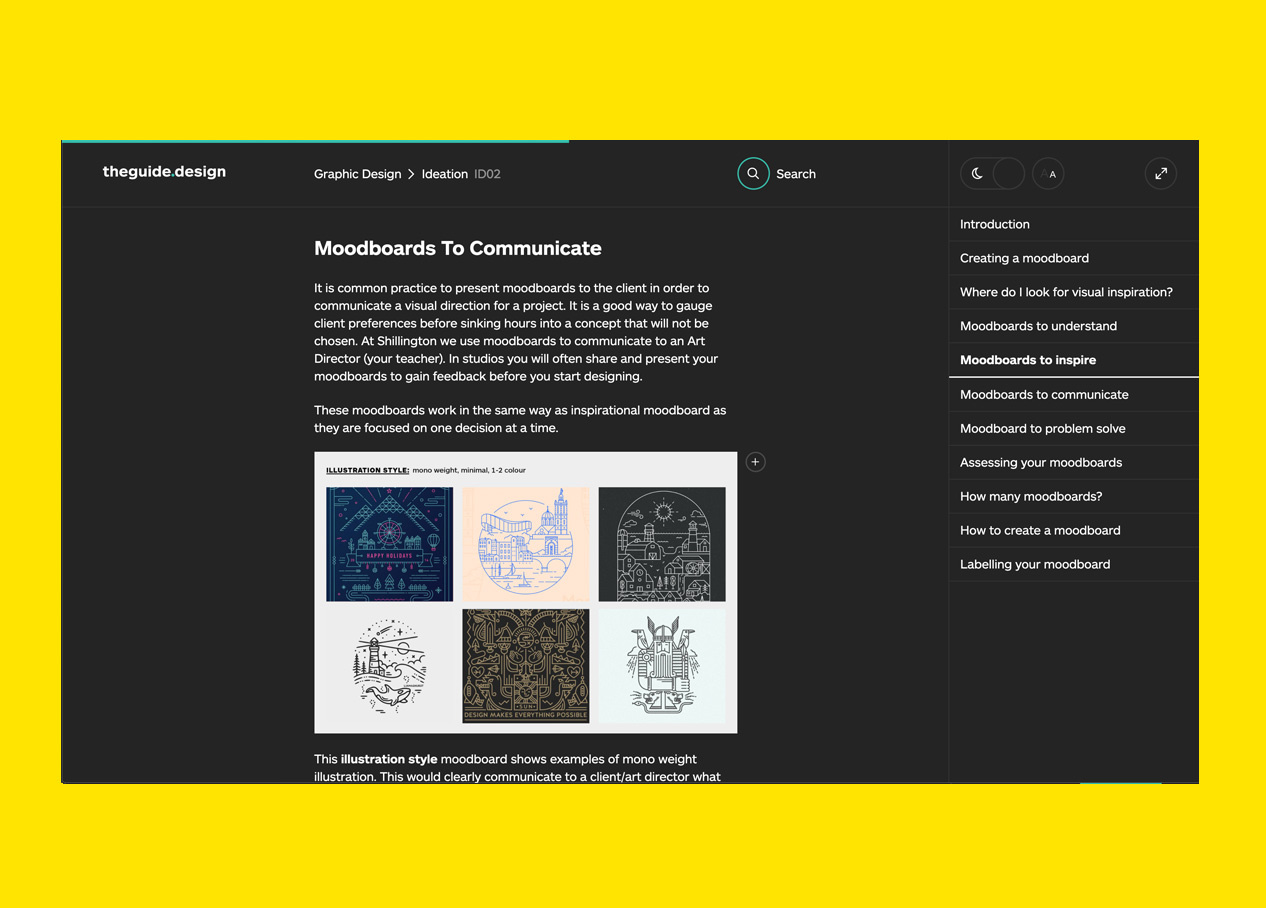Viewport: 1266px width, 908px height.
Task: Open Moodboard to problem solve
Action: click(1042, 428)
